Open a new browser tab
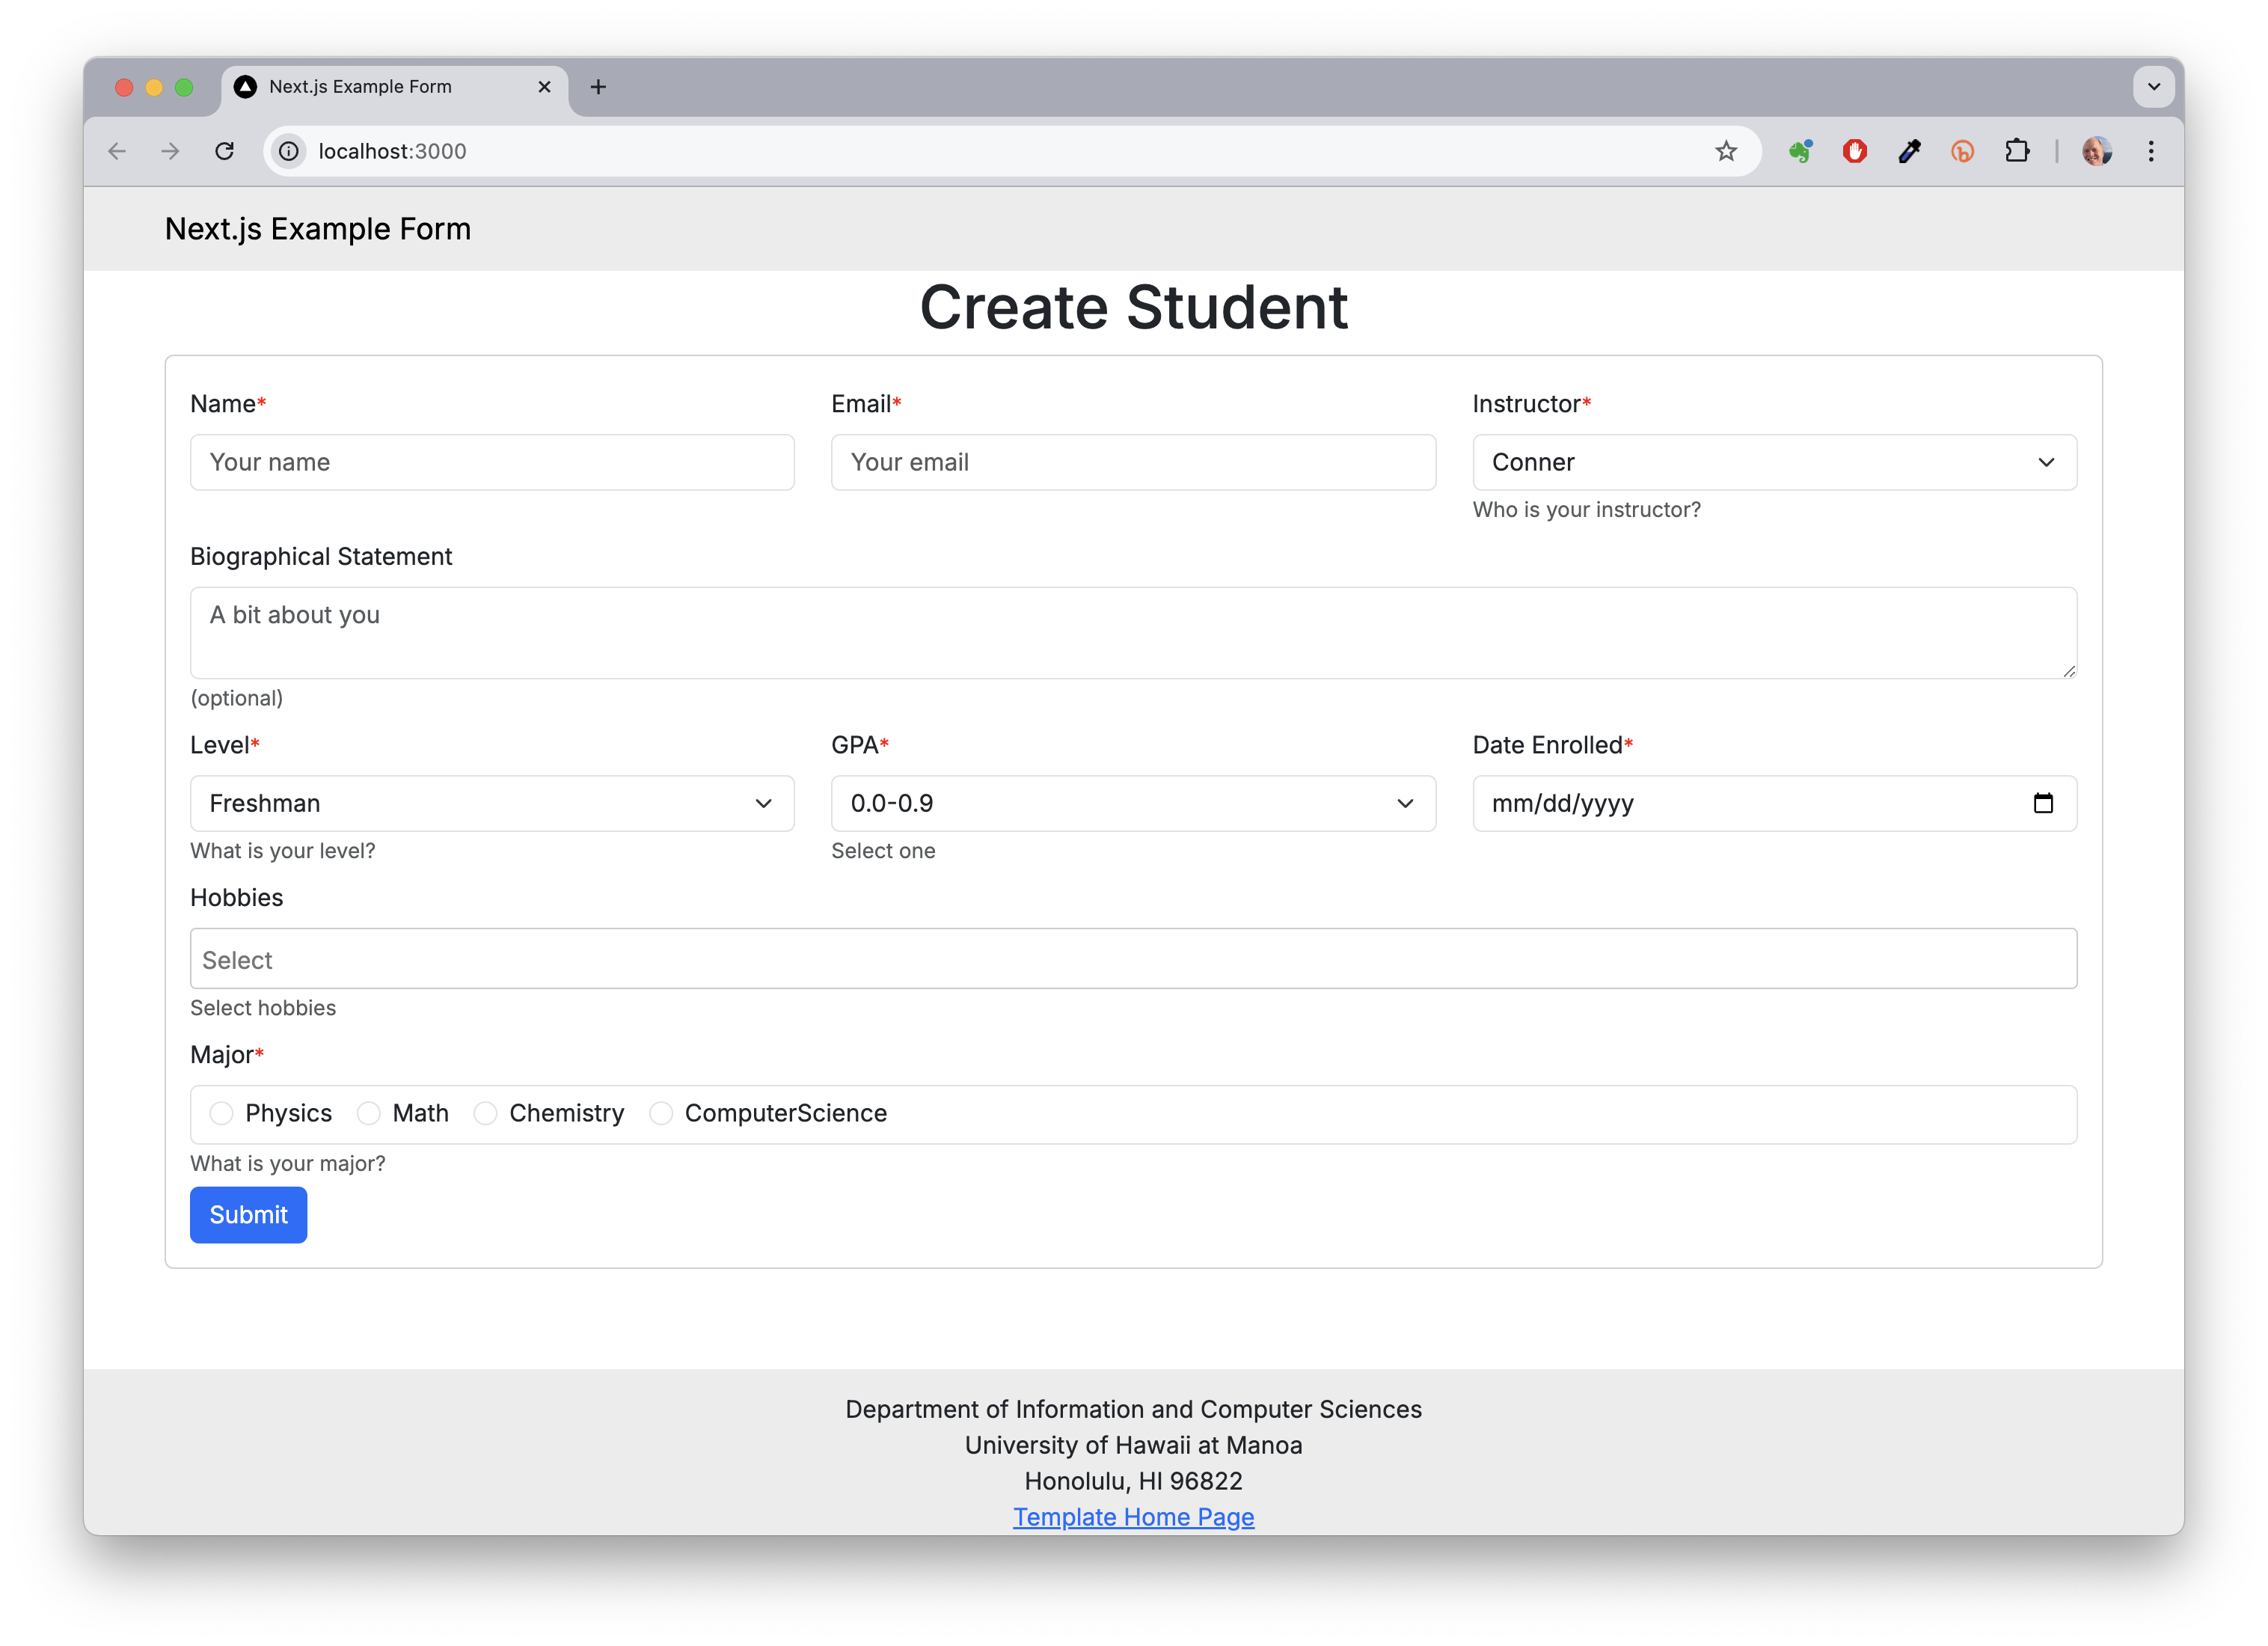Image resolution: width=2268 pixels, height=1646 pixels. 598,87
